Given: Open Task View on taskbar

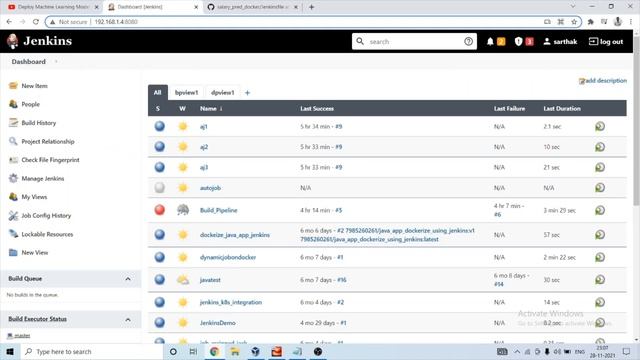Looking at the screenshot, I should [x=193, y=351].
